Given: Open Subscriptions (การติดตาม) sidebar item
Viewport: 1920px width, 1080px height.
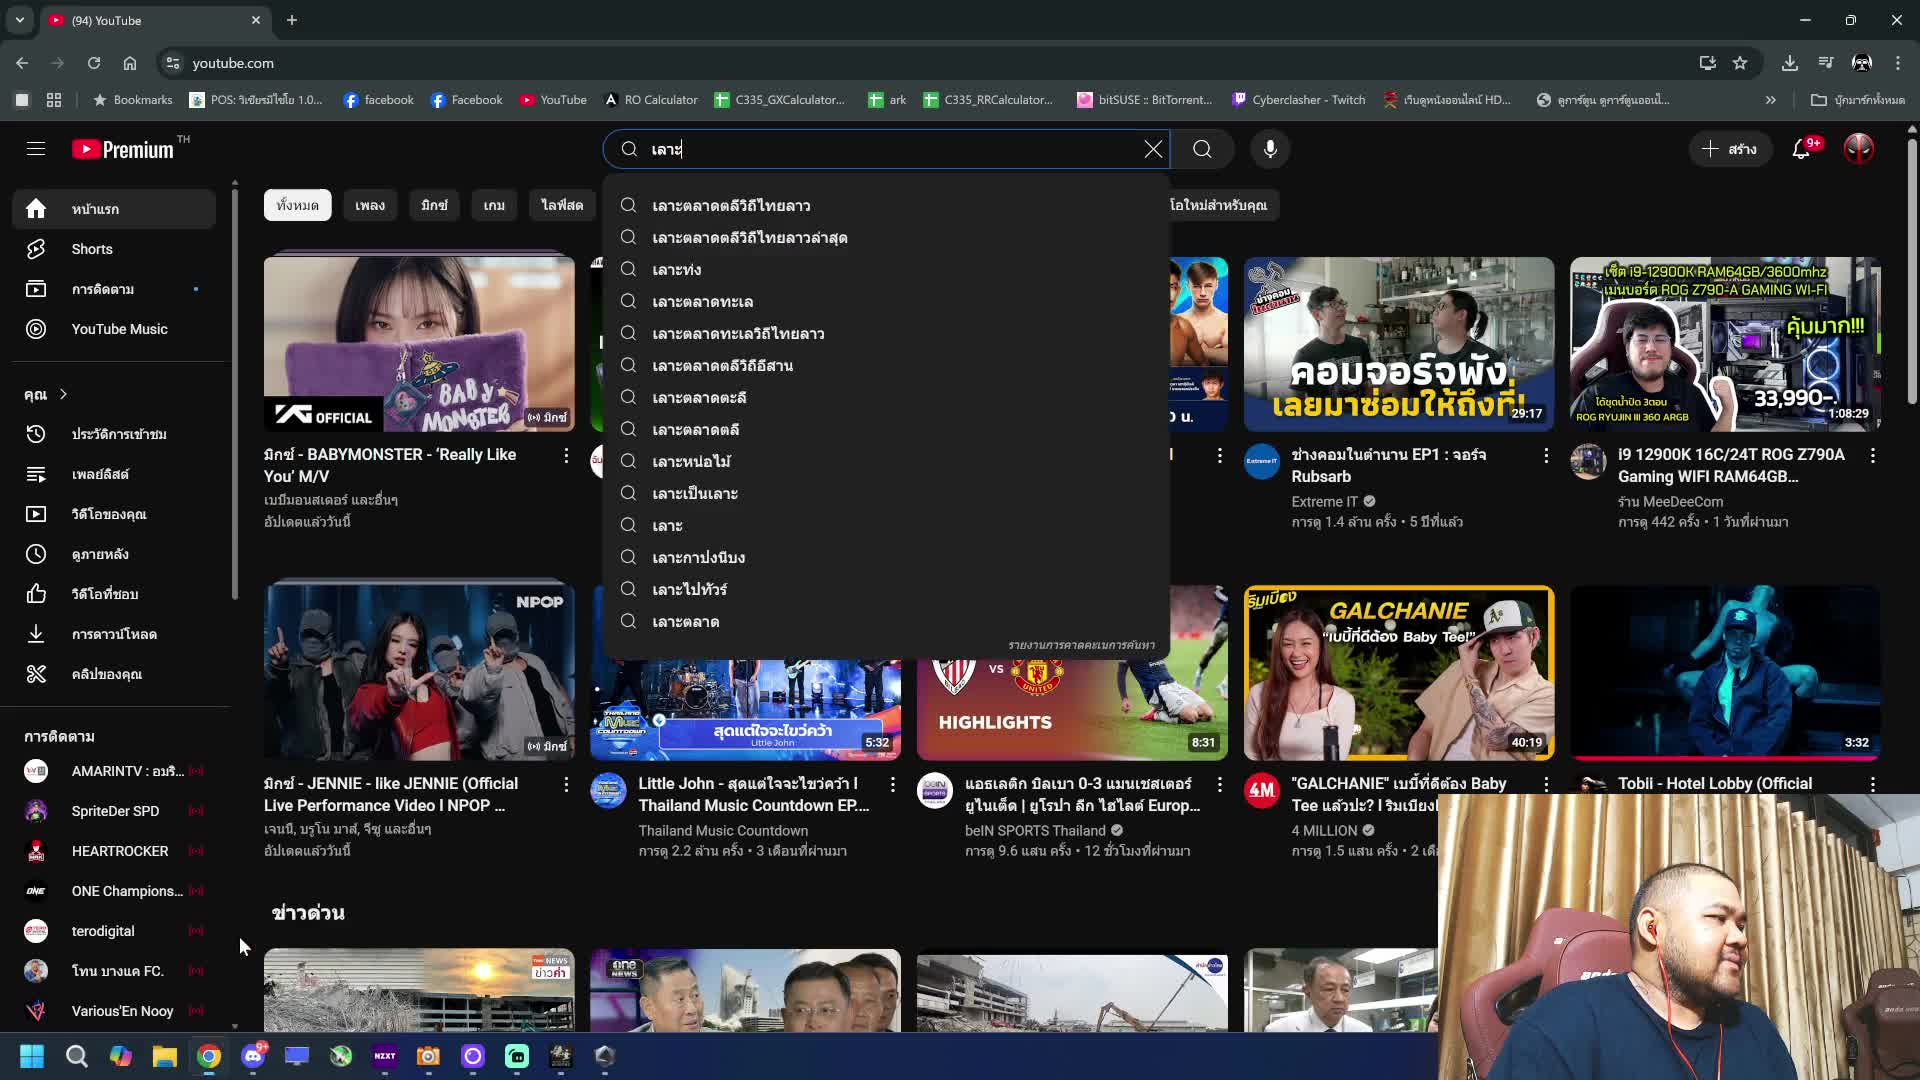Looking at the screenshot, I should 114,289.
